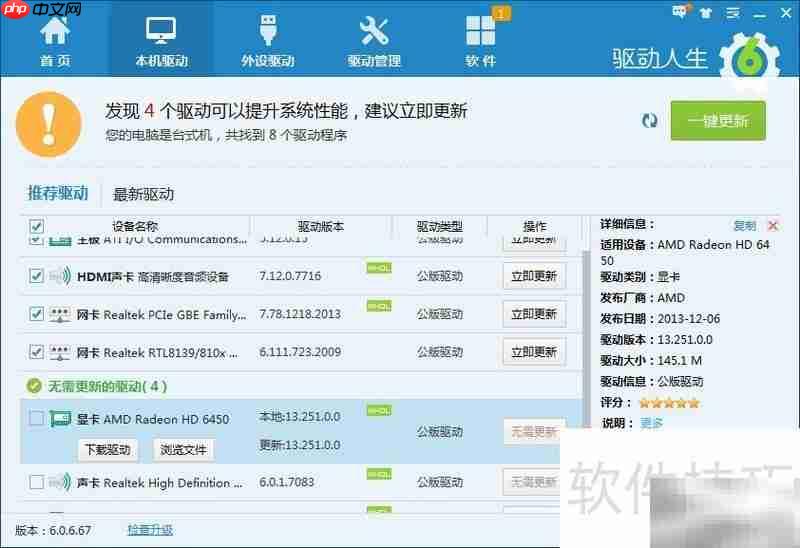This screenshot has height=548, width=800.
Task: Click the 驱动版本 column header
Action: tap(321, 227)
